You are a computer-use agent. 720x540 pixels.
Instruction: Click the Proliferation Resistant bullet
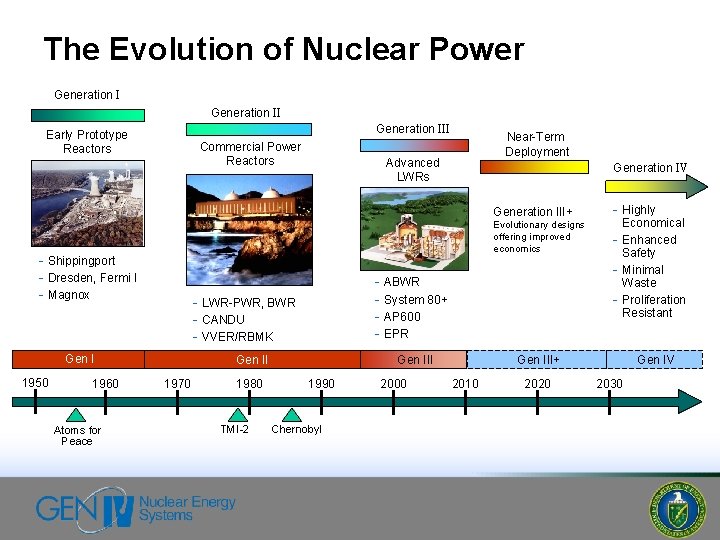649,306
